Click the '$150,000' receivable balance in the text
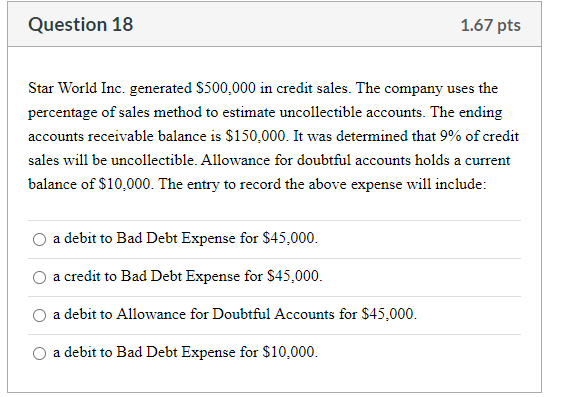568x397 pixels. click(x=257, y=137)
